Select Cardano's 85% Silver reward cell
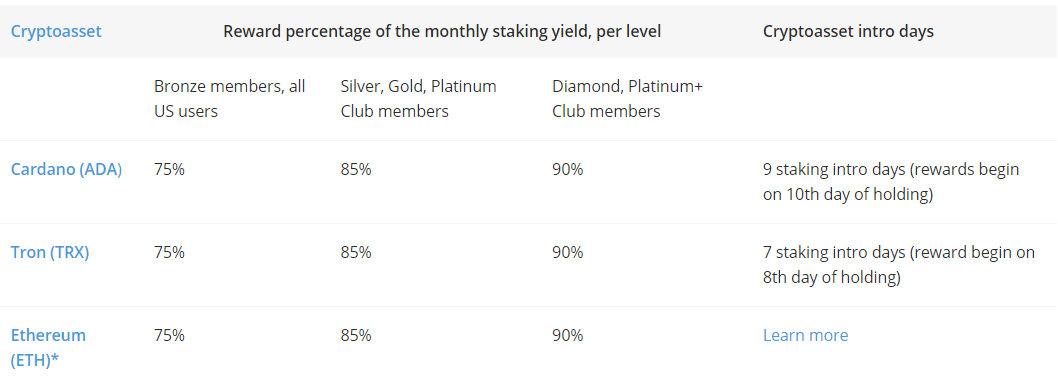Image resolution: width=1058 pixels, height=388 pixels. pyautogui.click(x=356, y=169)
